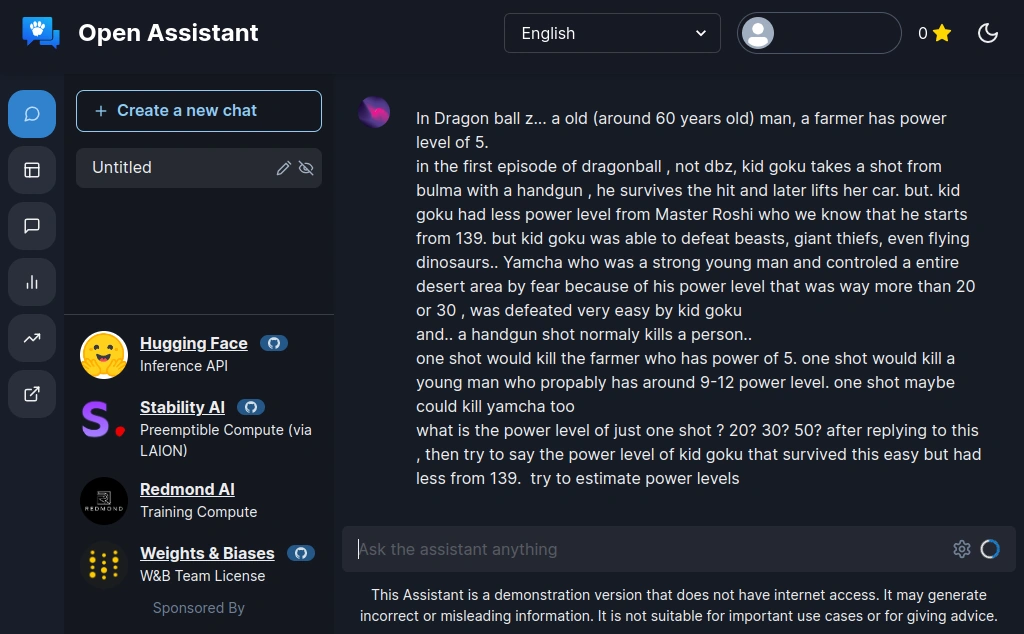Toggle dark mode with the moon icon
Screen dimensions: 1024x634
pos(988,33)
